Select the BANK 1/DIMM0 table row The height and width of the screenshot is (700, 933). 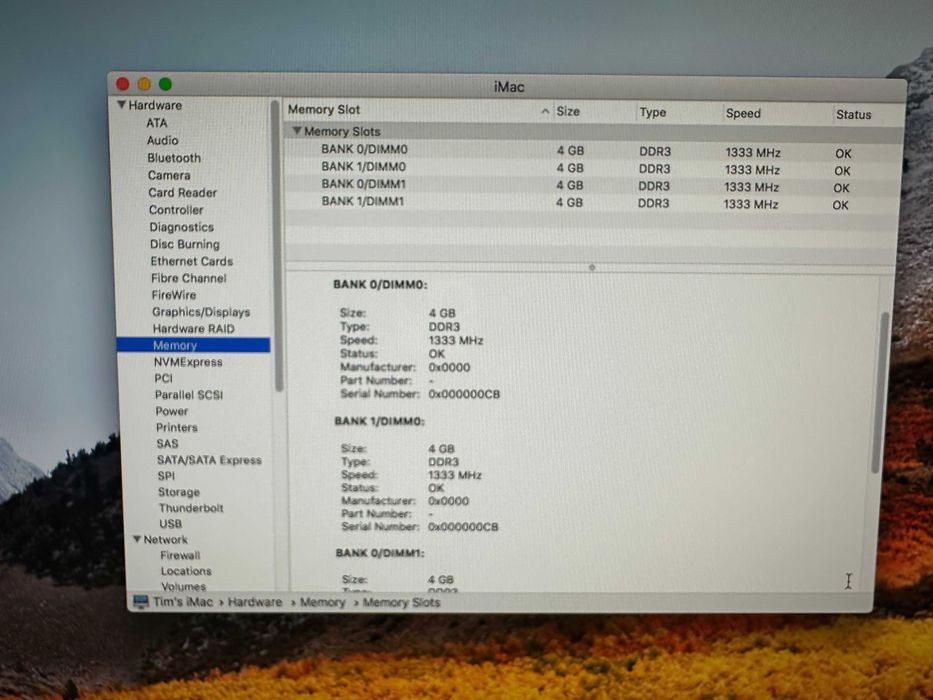592,168
